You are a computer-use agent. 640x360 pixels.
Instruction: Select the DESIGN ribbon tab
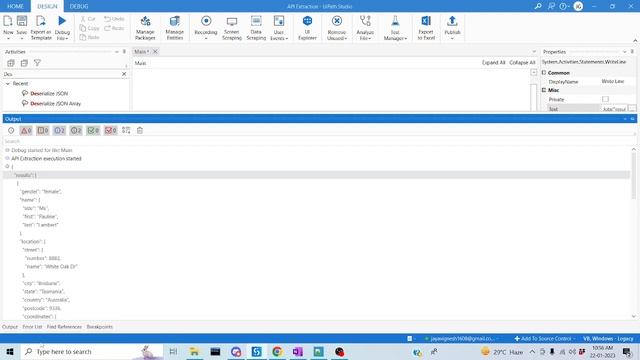[x=47, y=6]
